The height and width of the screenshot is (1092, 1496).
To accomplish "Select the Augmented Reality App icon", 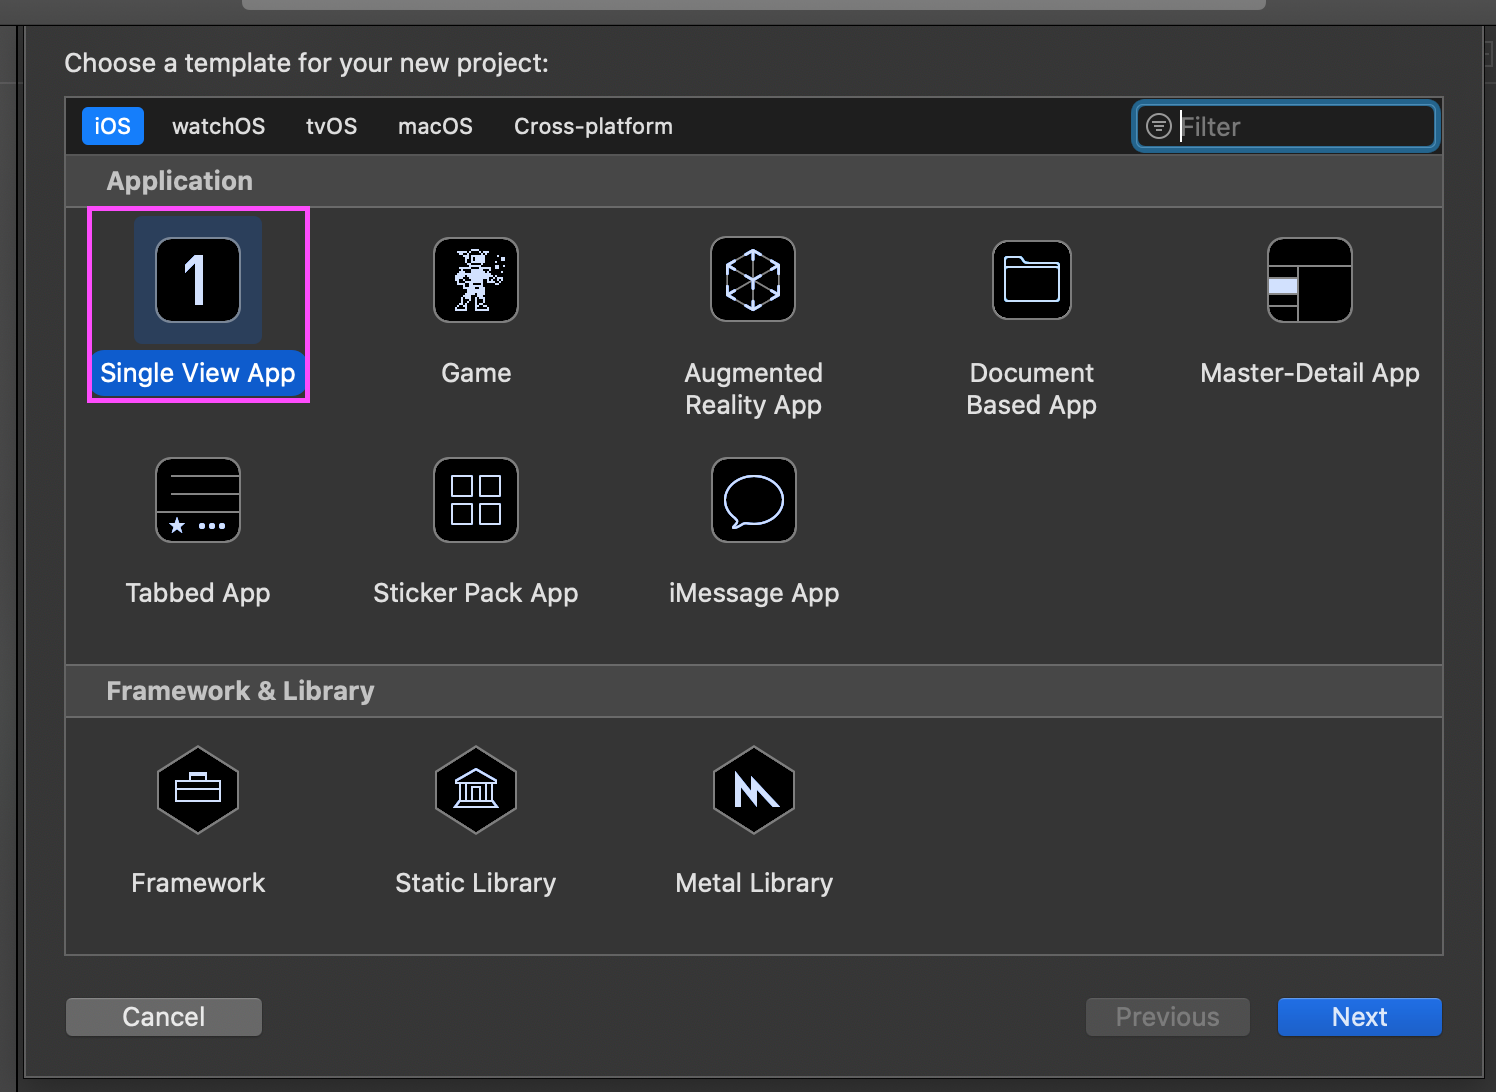I will point(753,280).
